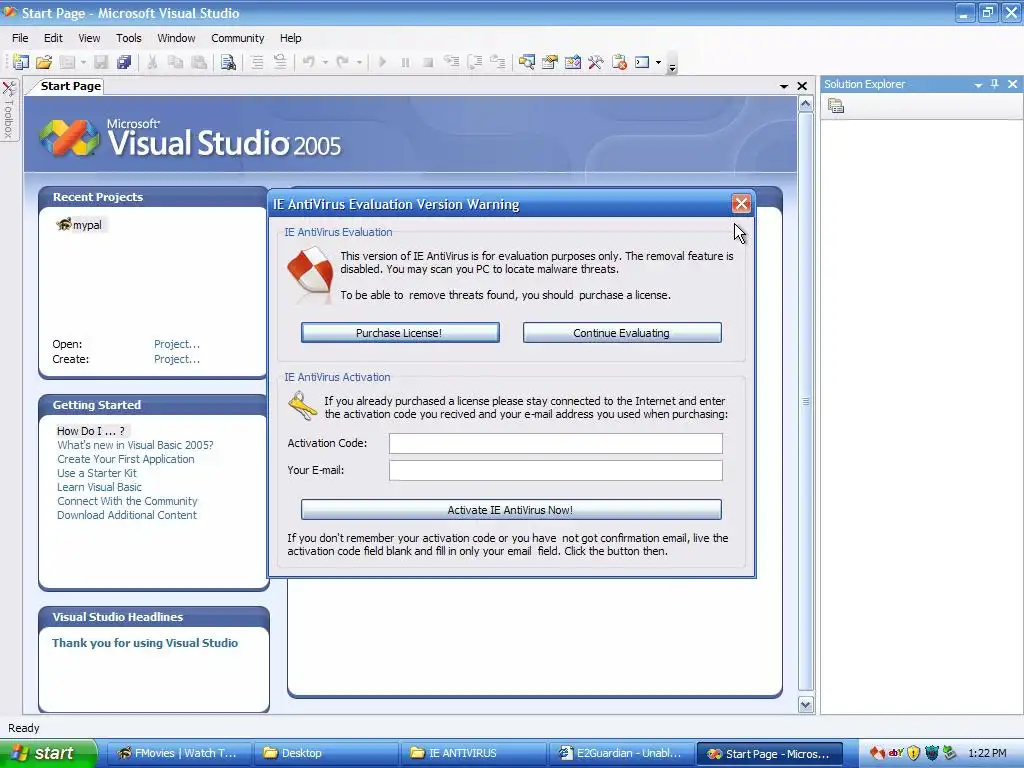Open What's new in Visual Basic 2005?

[x=135, y=445]
